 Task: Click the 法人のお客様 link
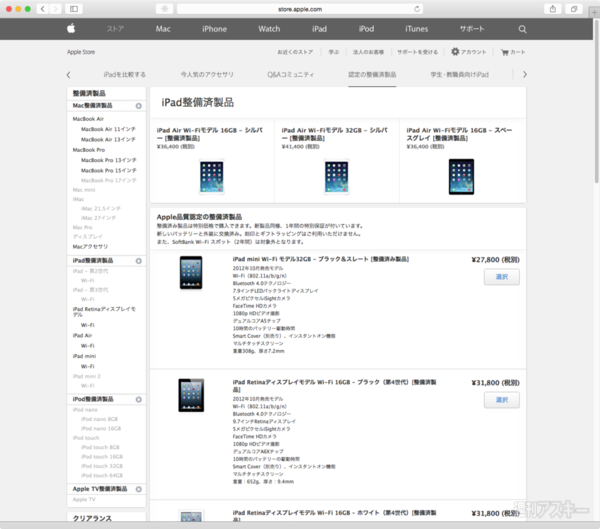[368, 52]
